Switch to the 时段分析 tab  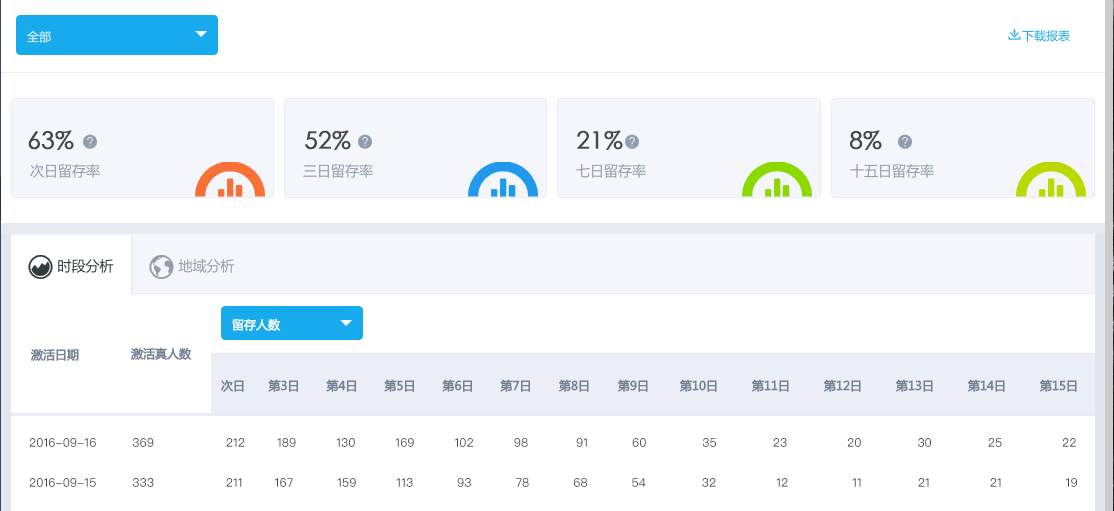71,267
